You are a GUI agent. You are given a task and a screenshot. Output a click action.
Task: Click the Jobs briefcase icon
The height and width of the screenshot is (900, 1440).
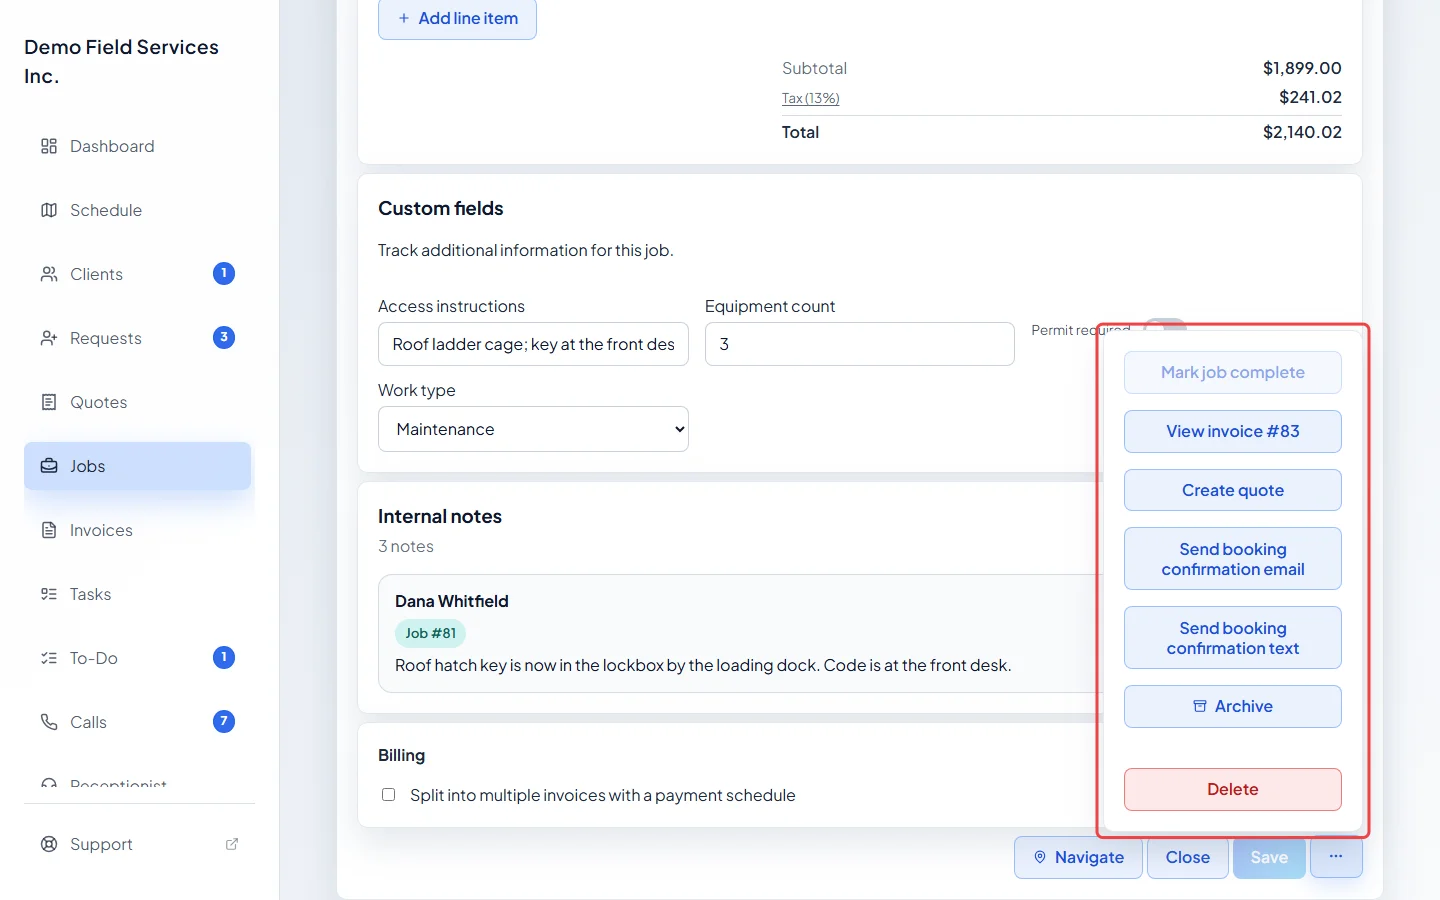[x=49, y=466]
